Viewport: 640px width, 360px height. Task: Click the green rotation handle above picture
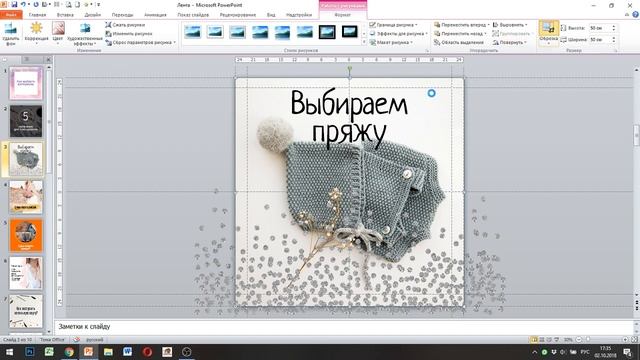tap(349, 69)
